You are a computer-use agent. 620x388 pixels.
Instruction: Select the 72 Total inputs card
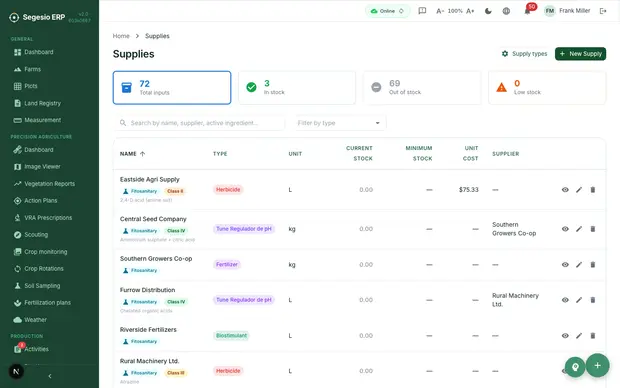point(172,88)
